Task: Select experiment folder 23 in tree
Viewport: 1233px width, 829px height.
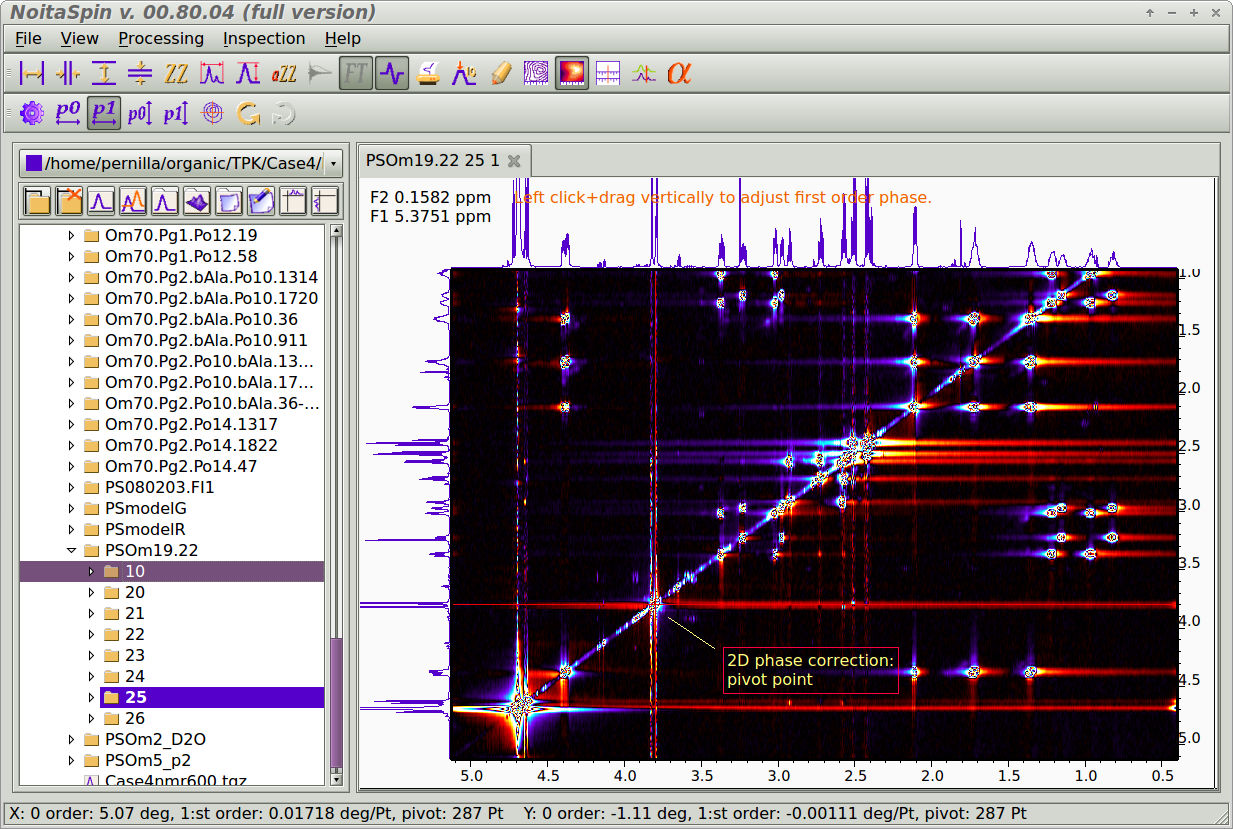Action: point(134,655)
